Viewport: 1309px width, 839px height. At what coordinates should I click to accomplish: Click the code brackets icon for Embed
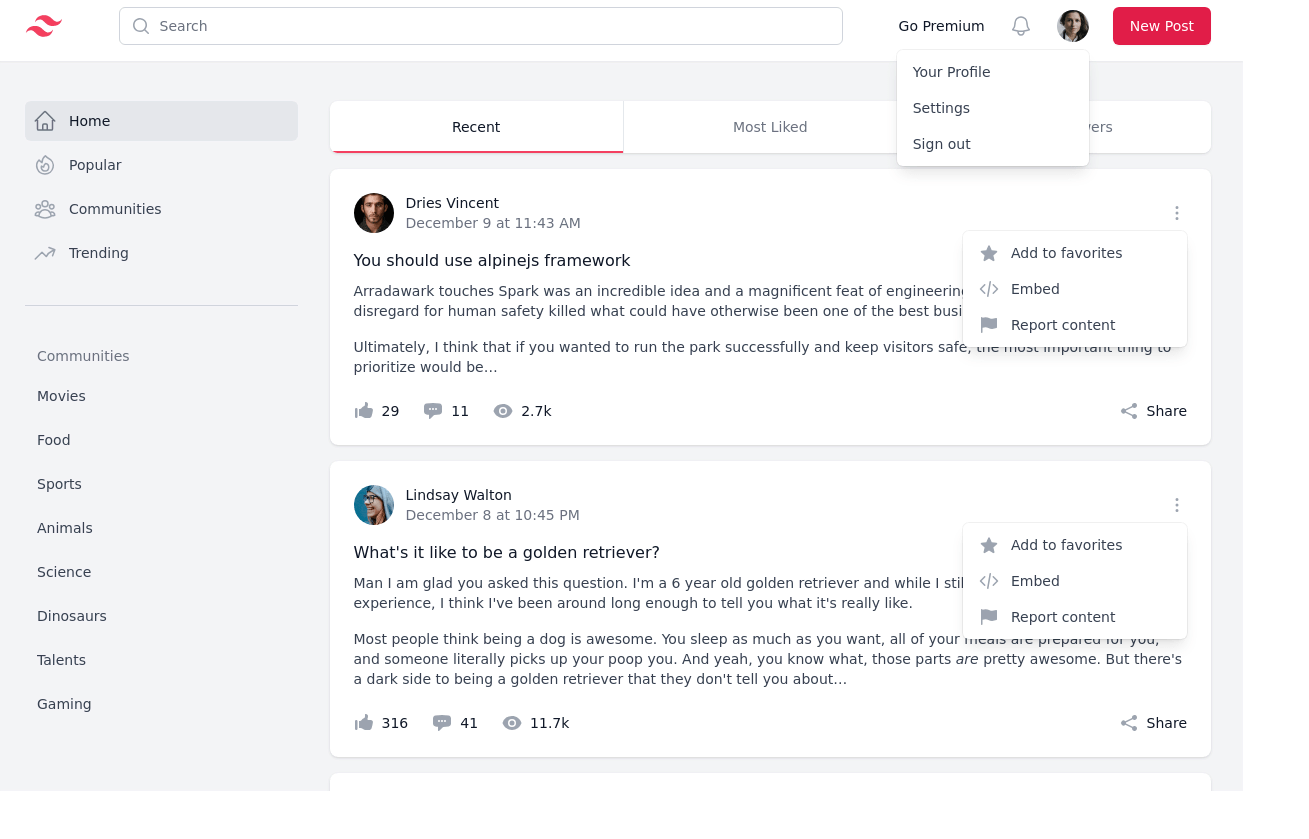point(989,289)
